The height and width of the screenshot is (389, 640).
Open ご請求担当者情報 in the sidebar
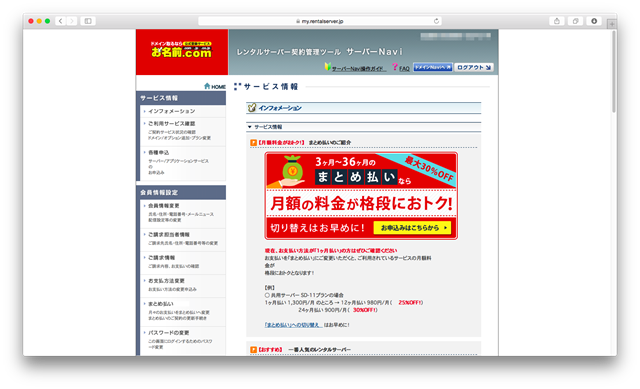169,234
